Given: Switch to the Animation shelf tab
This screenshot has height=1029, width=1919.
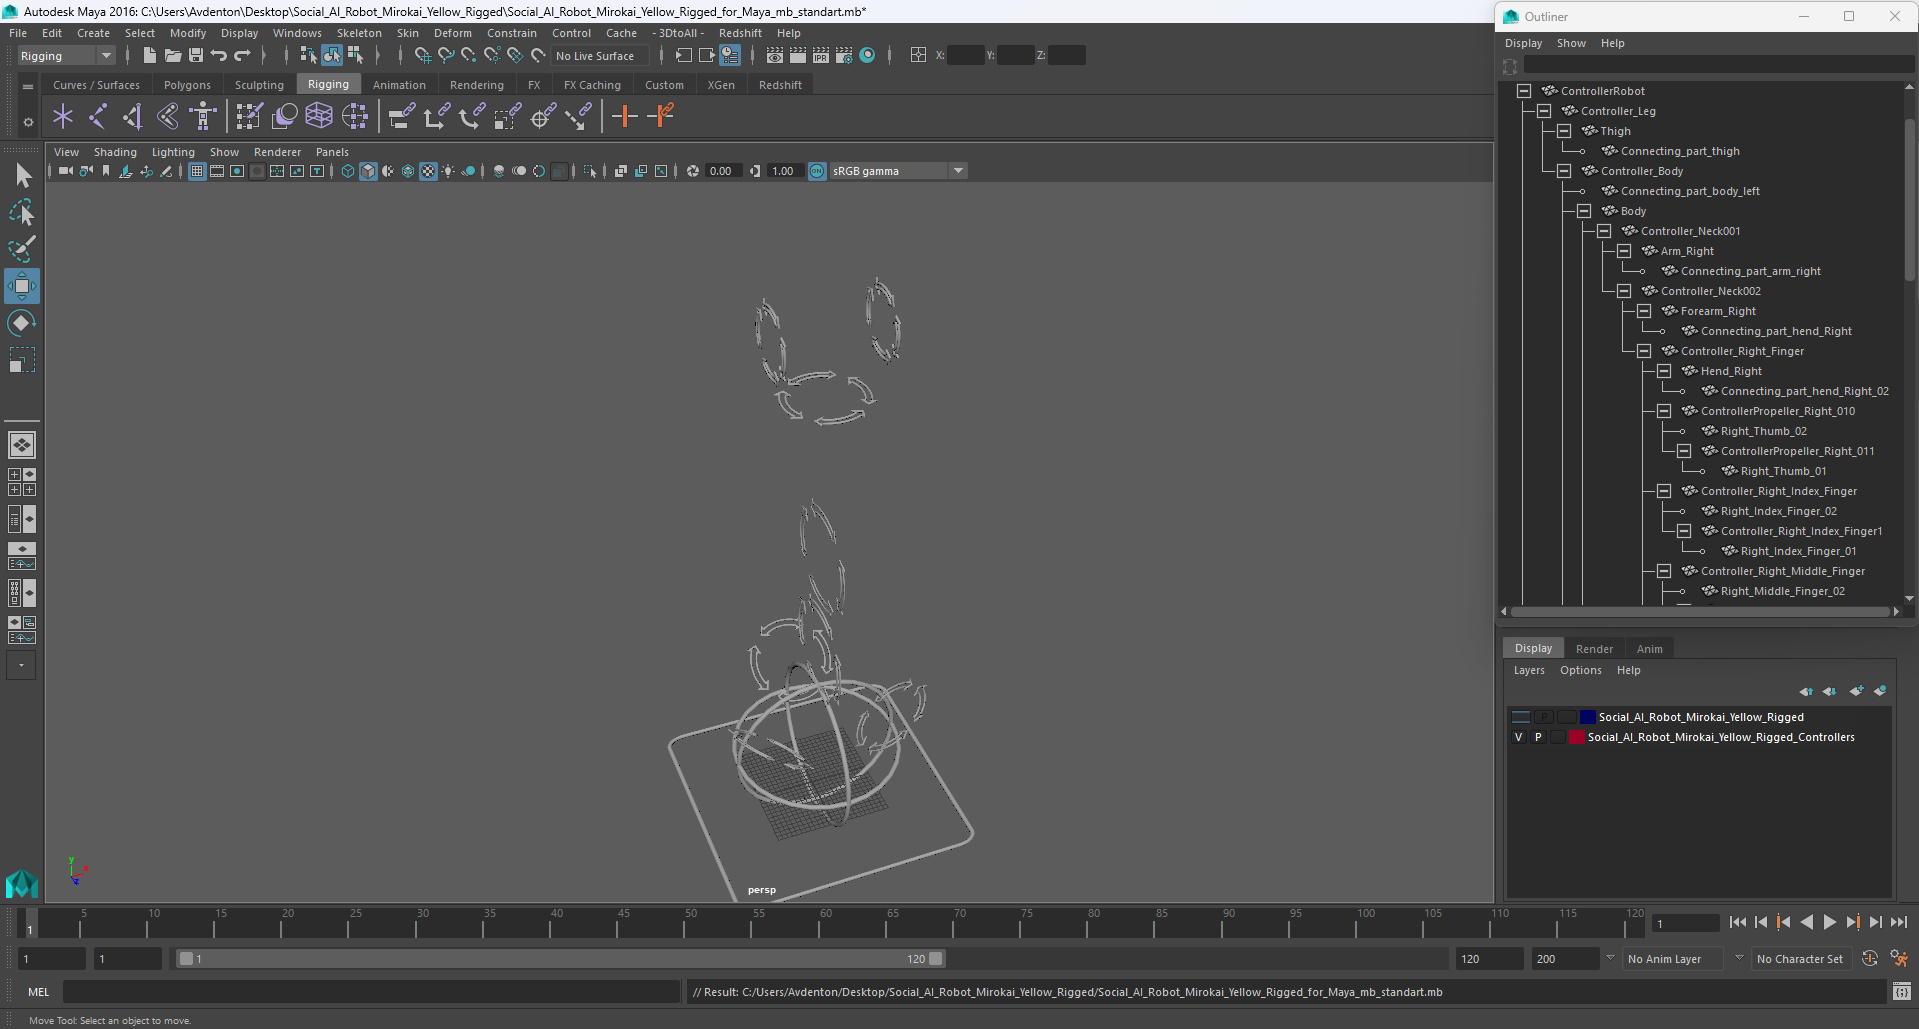Looking at the screenshot, I should (399, 85).
